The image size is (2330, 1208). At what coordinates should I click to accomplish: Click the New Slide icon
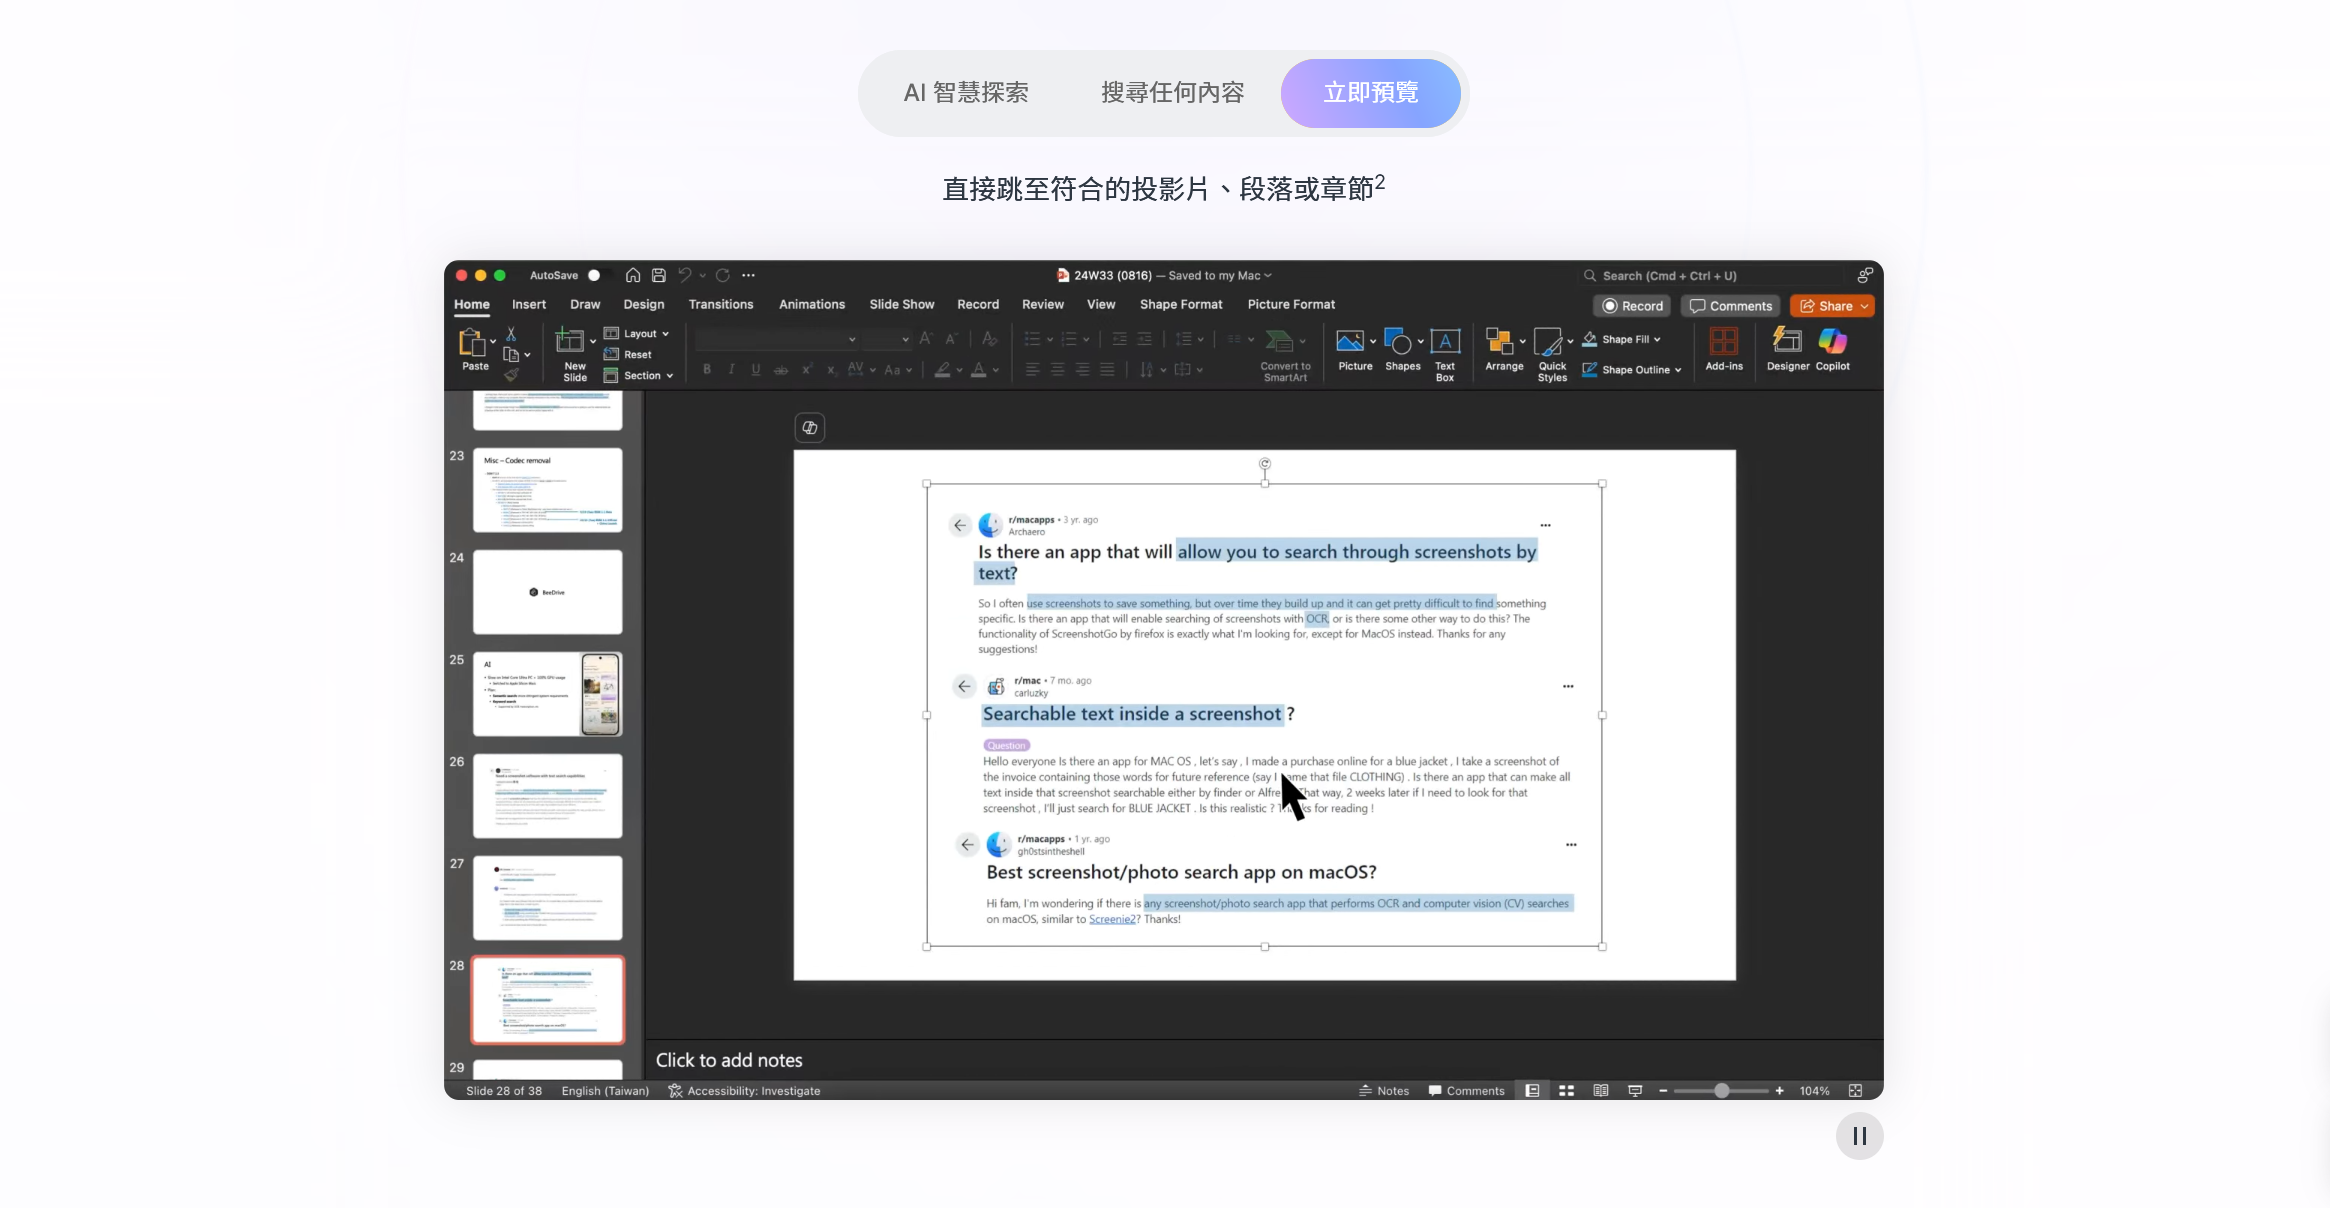(x=570, y=342)
